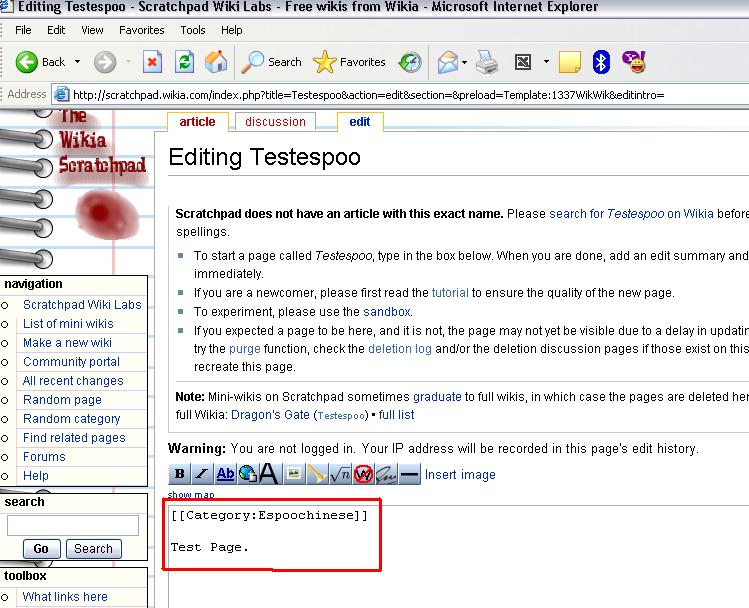This screenshot has height=608, width=749.
Task: Open the Tools menu
Action: (x=193, y=30)
